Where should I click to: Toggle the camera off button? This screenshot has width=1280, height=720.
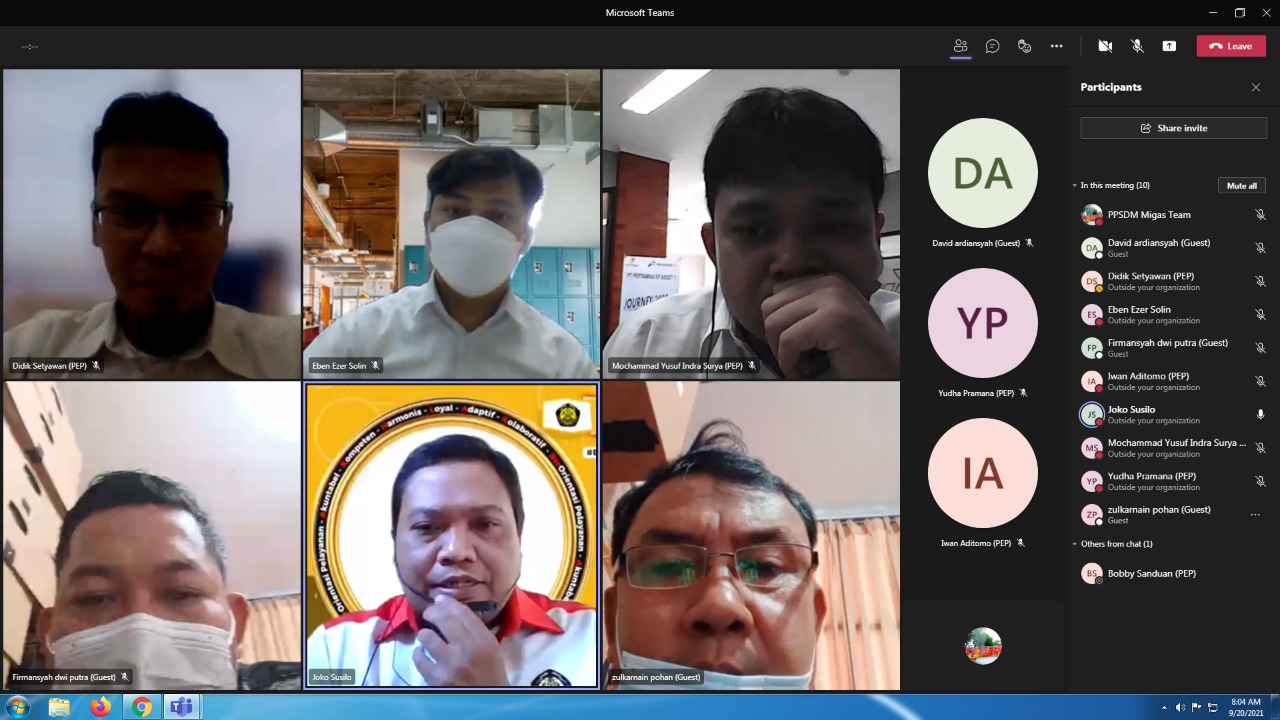point(1105,46)
